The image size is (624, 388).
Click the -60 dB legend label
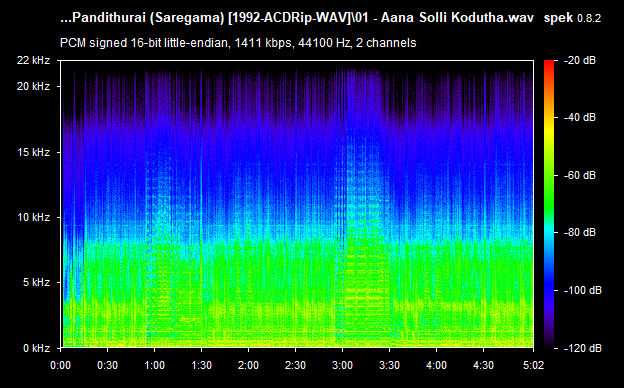pos(579,175)
